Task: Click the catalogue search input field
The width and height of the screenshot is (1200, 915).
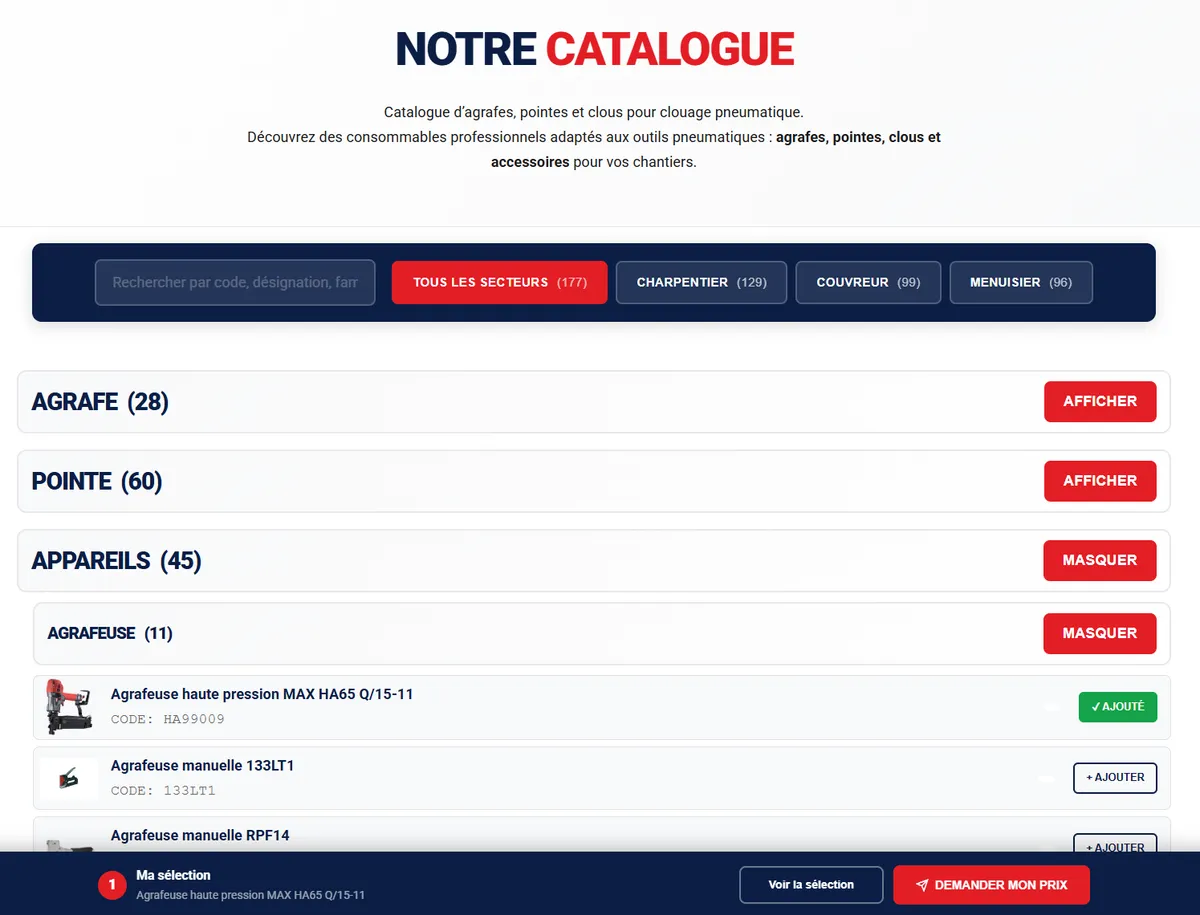Action: click(235, 283)
